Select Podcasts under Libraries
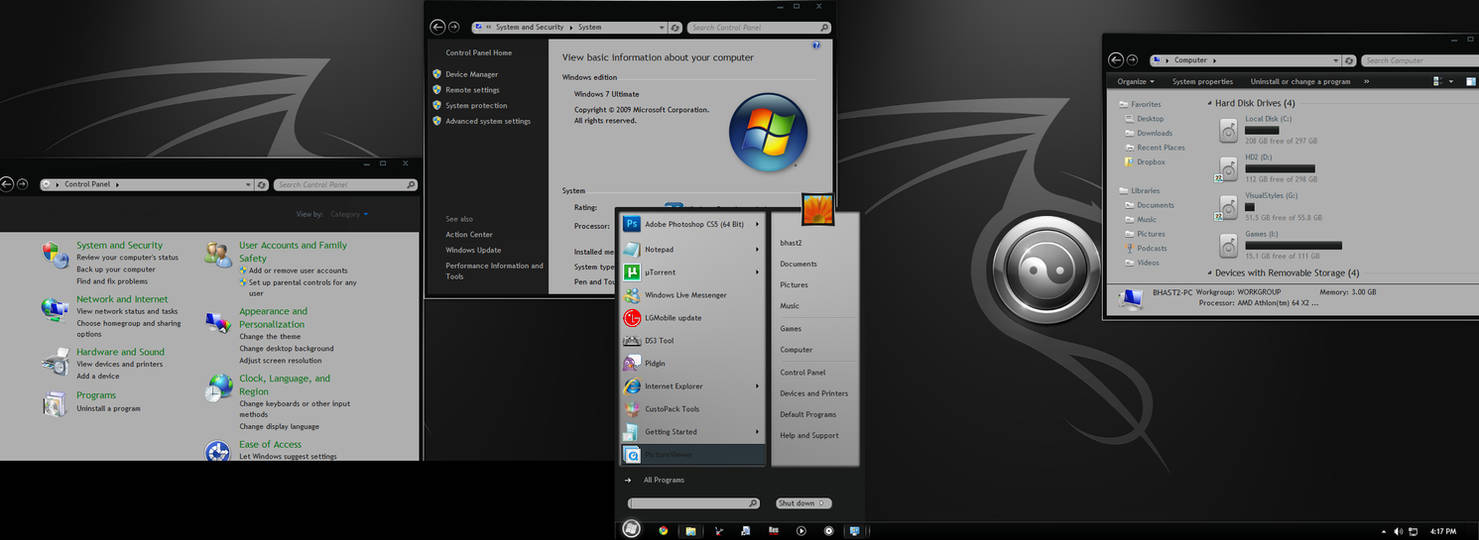This screenshot has width=1479, height=540. [1152, 248]
